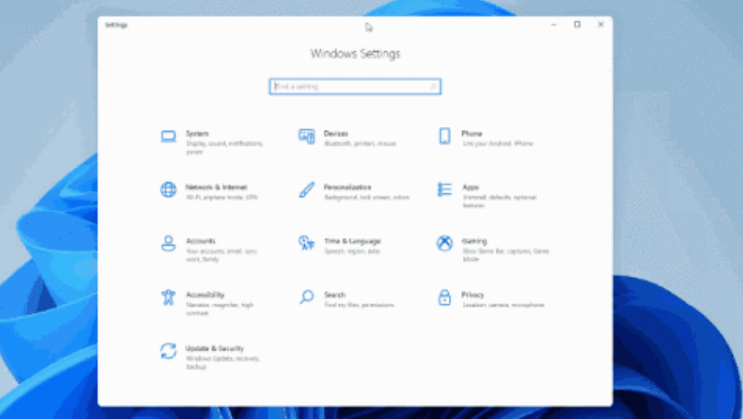This screenshot has height=419, width=743.
Task: Open the Network & Internet globe icon
Action: point(168,190)
